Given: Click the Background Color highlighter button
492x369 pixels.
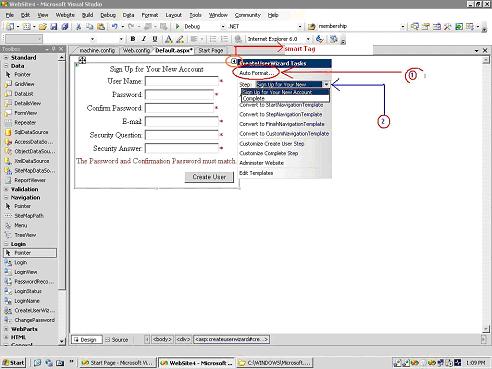Looking at the screenshot, I should pos(180,39).
